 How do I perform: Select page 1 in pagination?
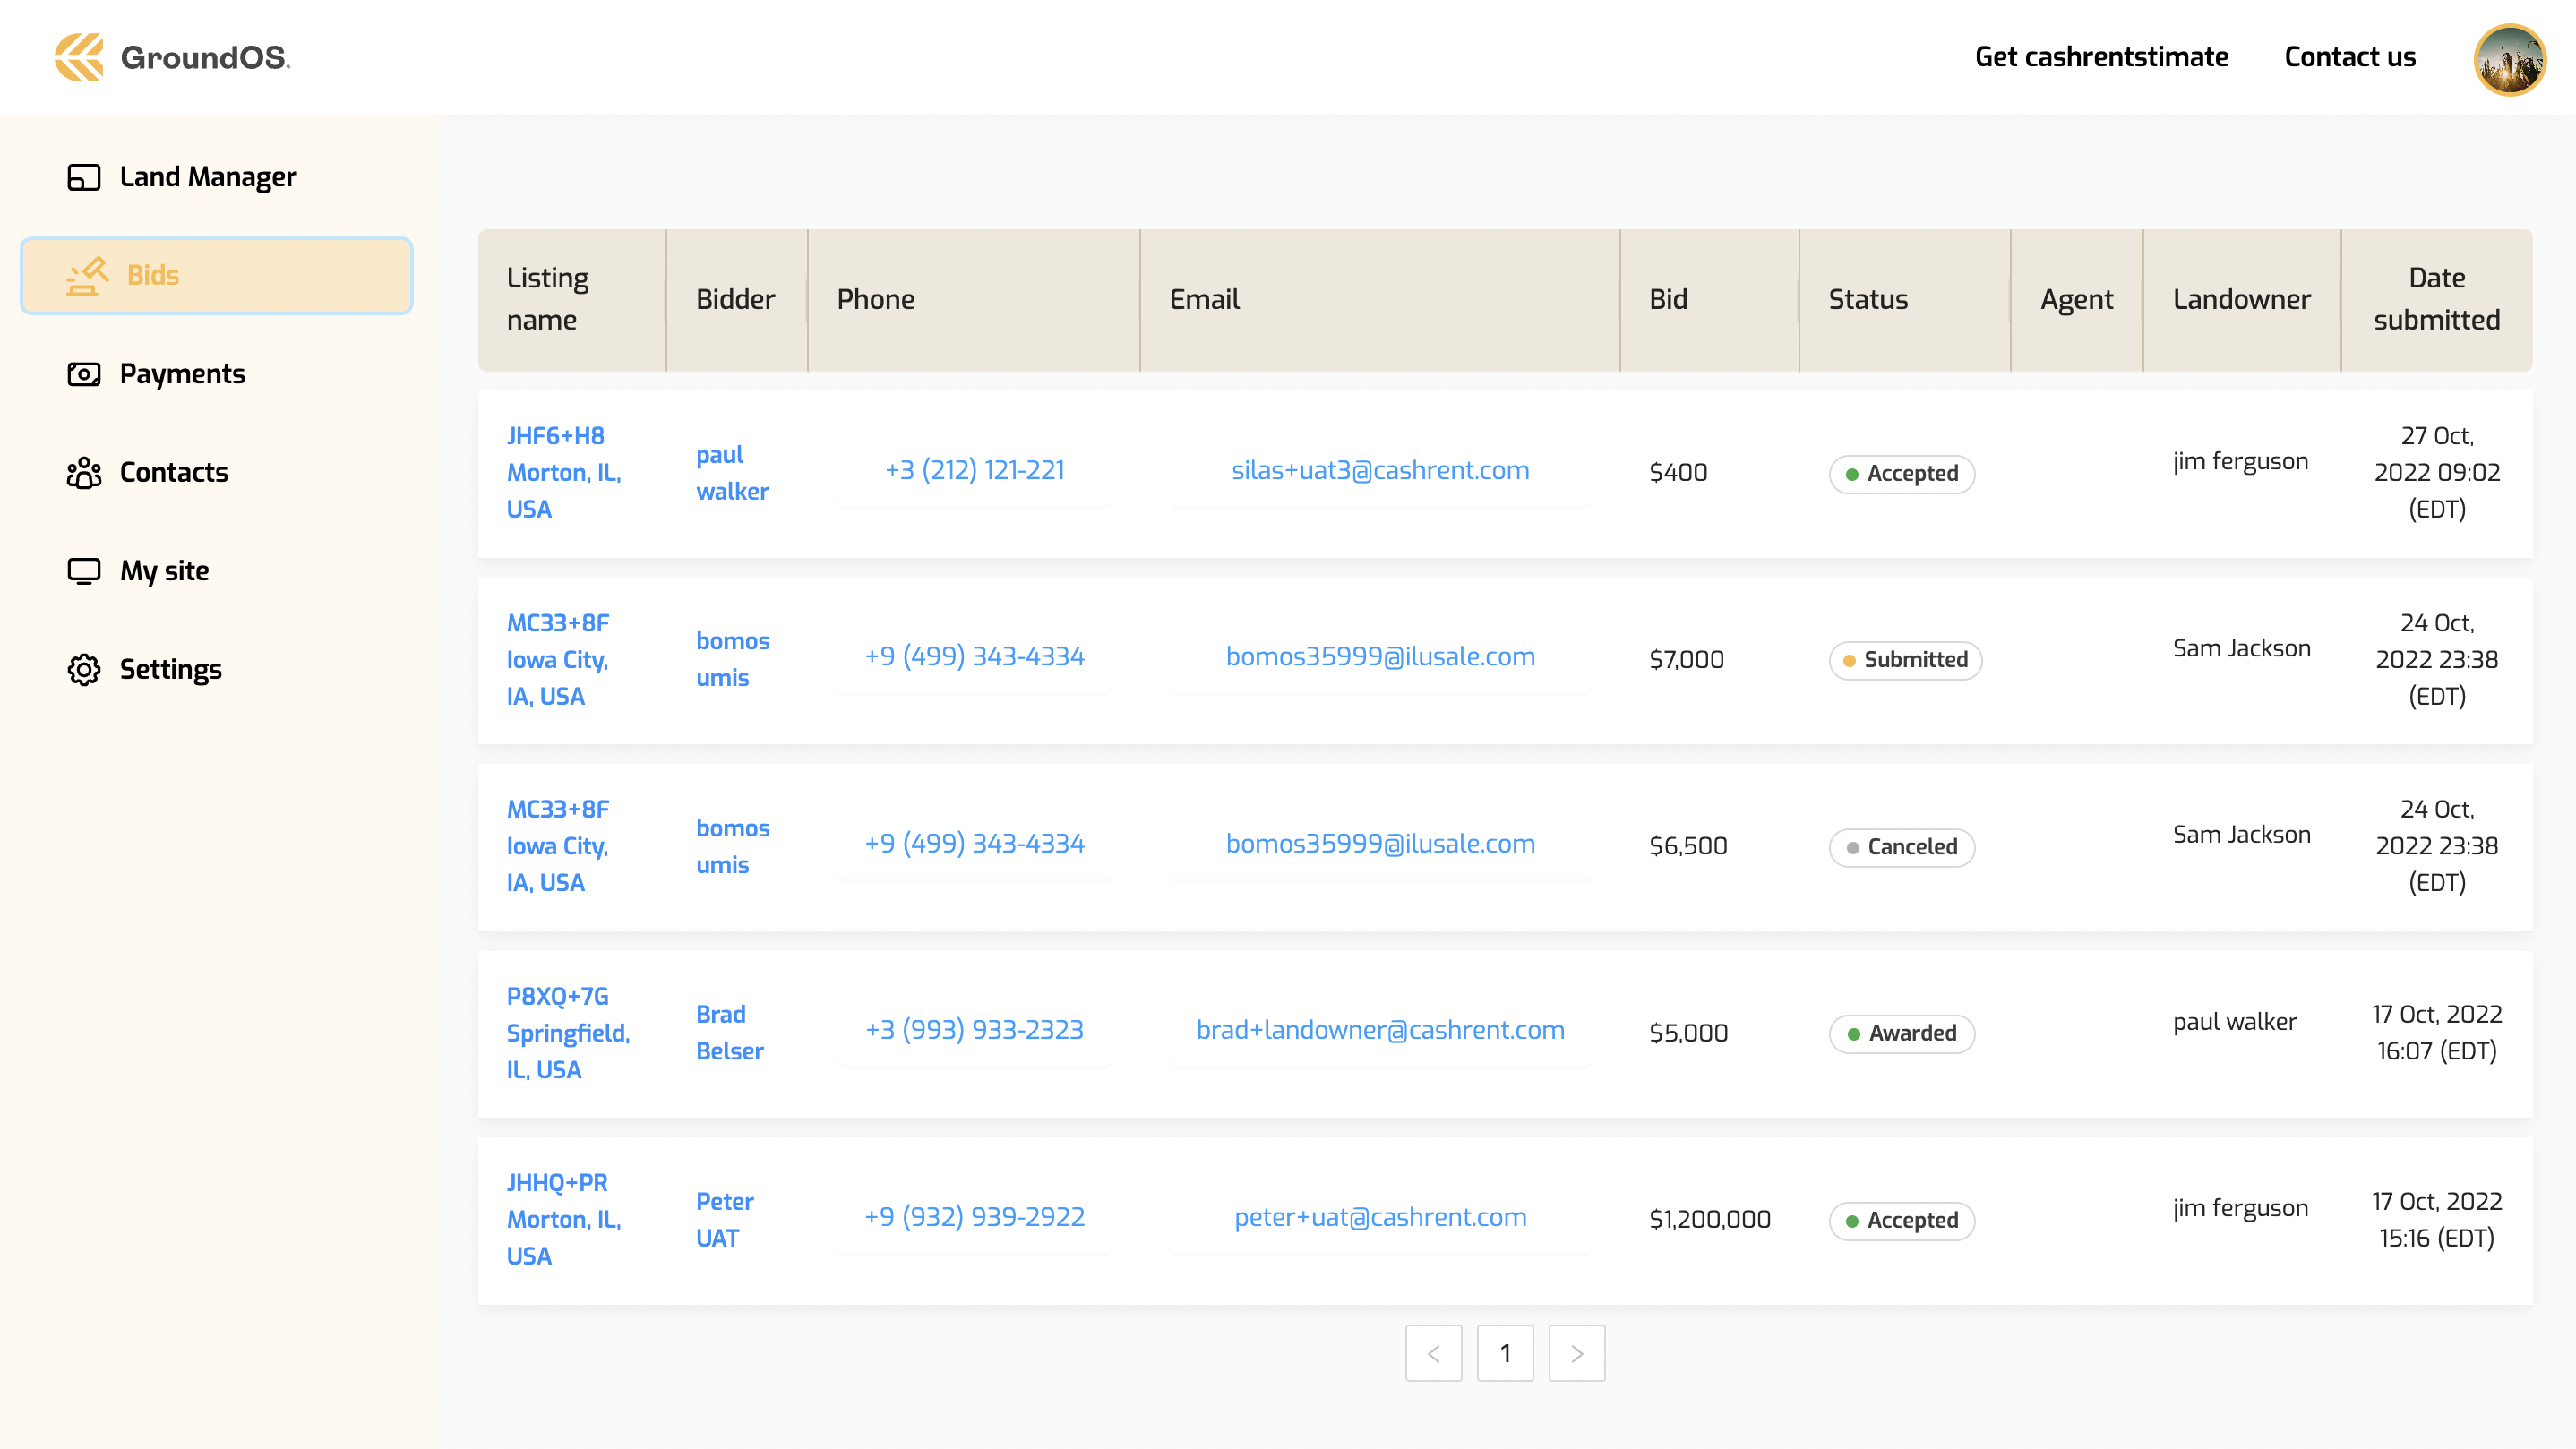[x=1504, y=1353]
